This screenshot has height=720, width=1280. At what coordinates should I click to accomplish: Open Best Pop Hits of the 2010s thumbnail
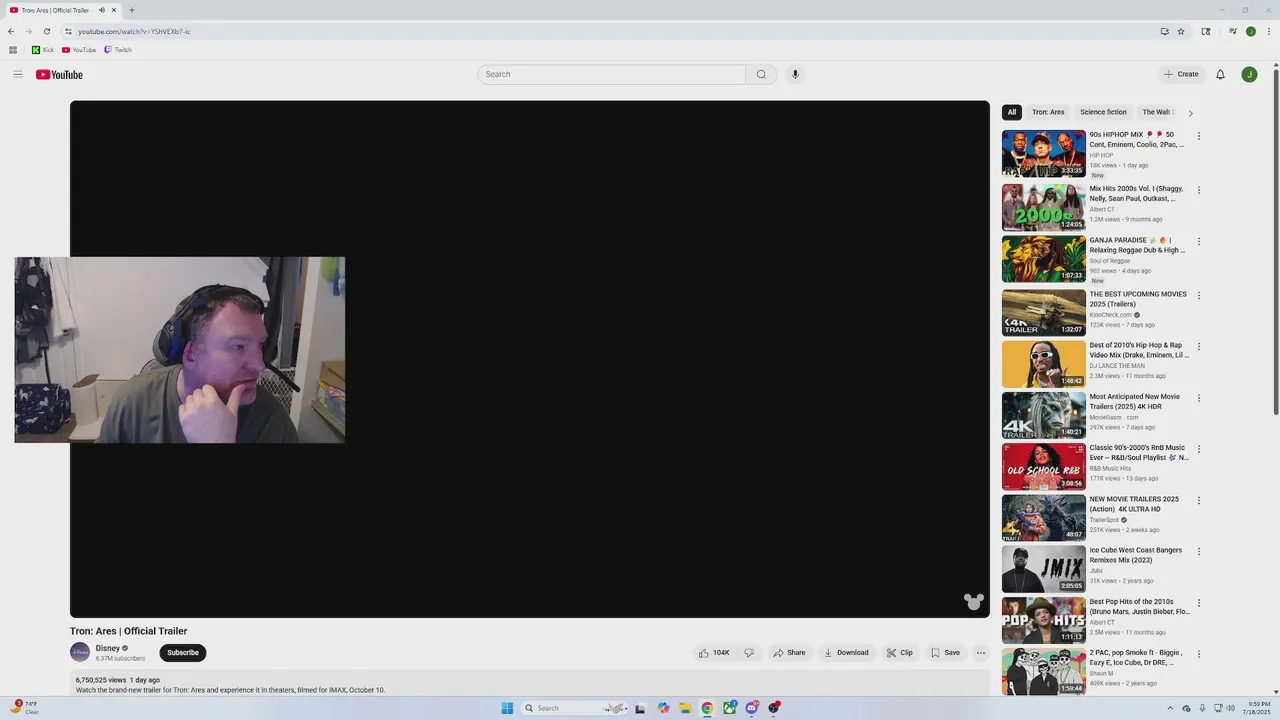1043,620
